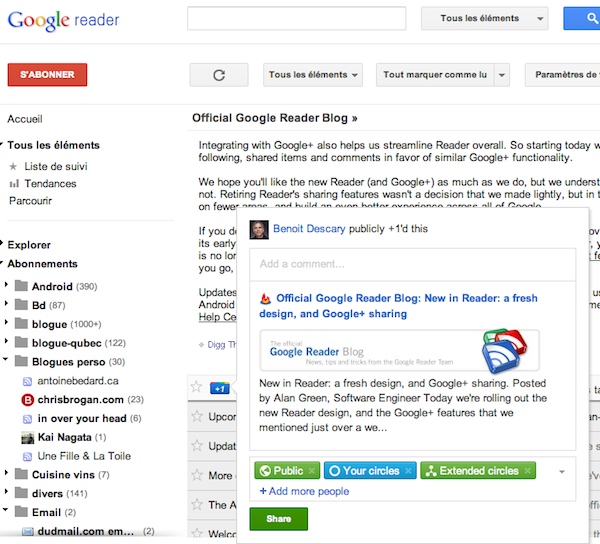This screenshot has width=600, height=544.
Task: Open the Tout marquer comme lu arrow dropdown
Action: pos(502,75)
